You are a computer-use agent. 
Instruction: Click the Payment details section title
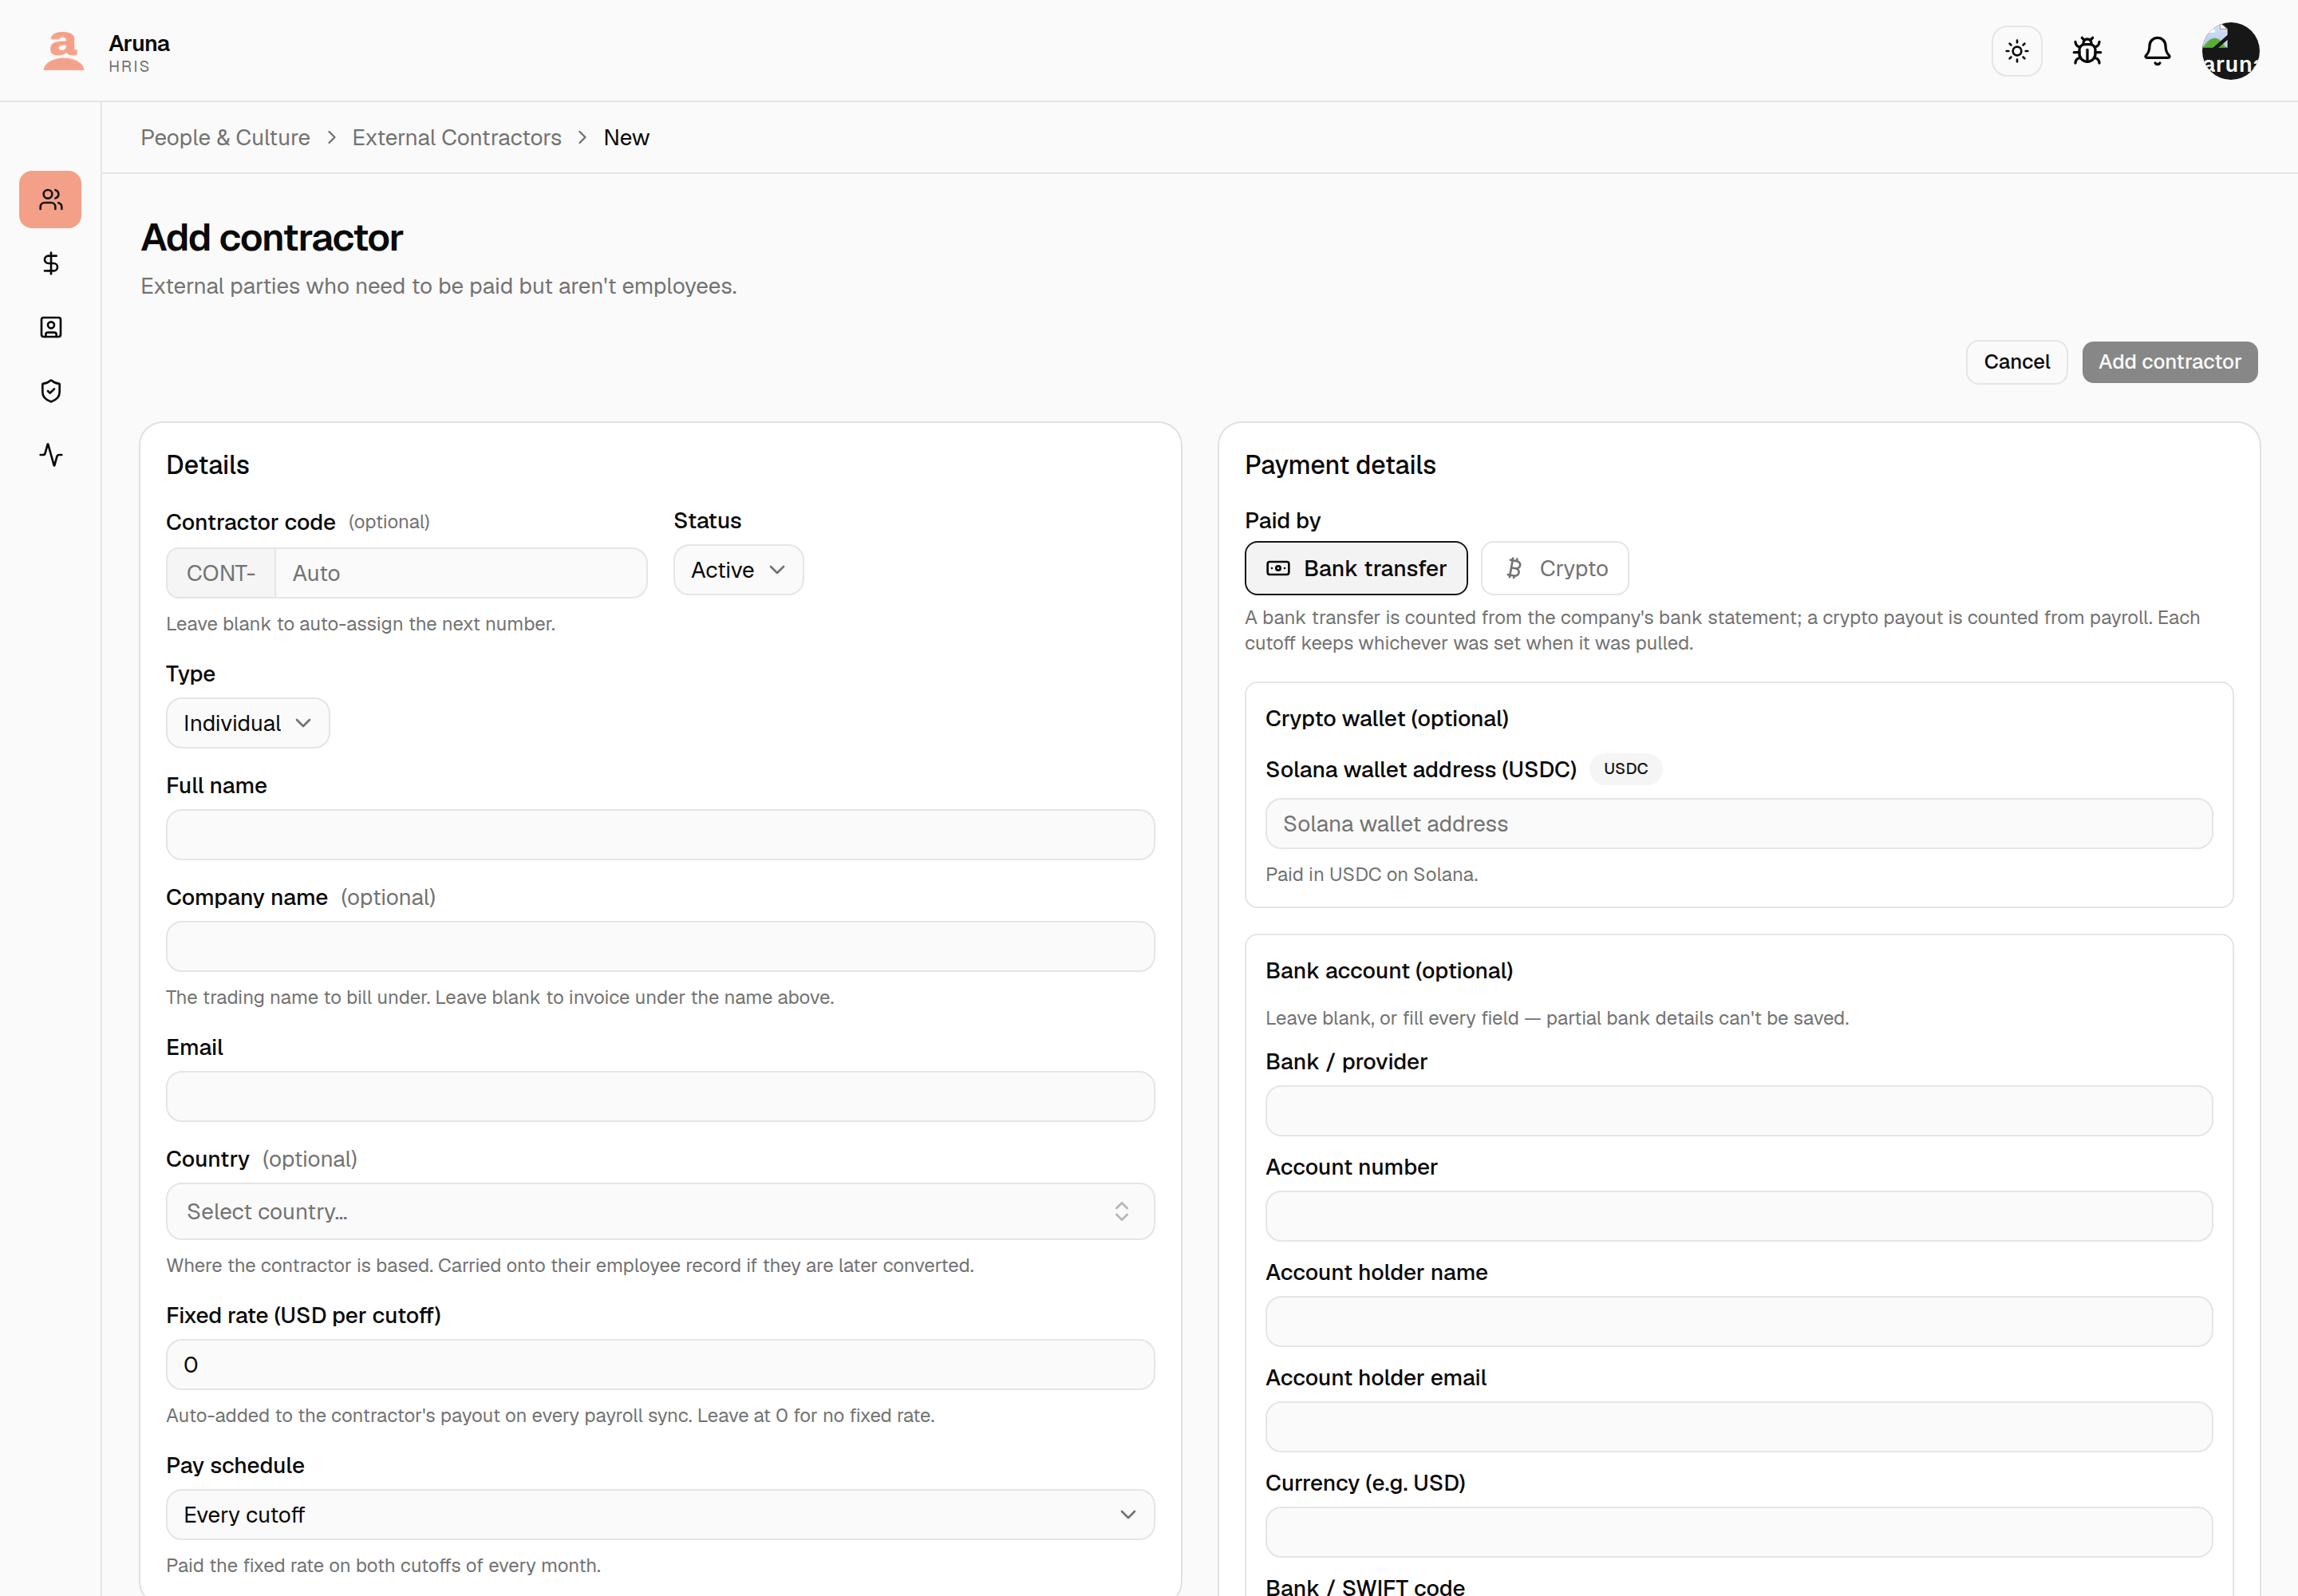click(x=1340, y=465)
